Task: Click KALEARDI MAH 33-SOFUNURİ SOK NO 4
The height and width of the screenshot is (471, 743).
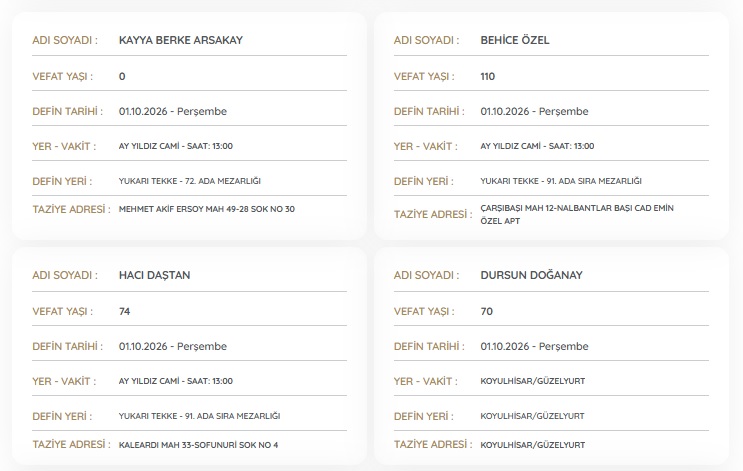Action: 198,445
